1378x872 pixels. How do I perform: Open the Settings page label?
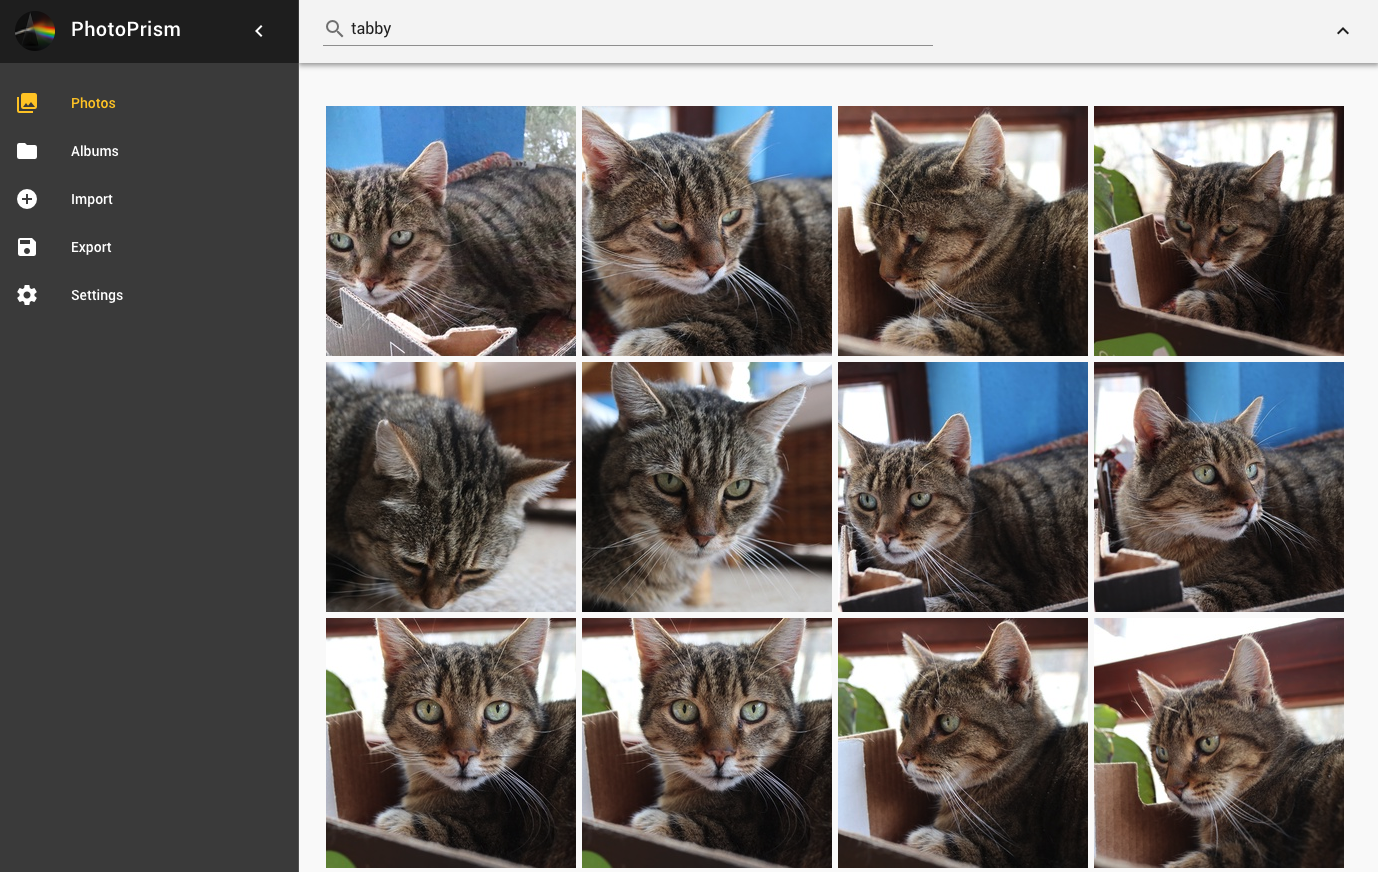point(97,295)
